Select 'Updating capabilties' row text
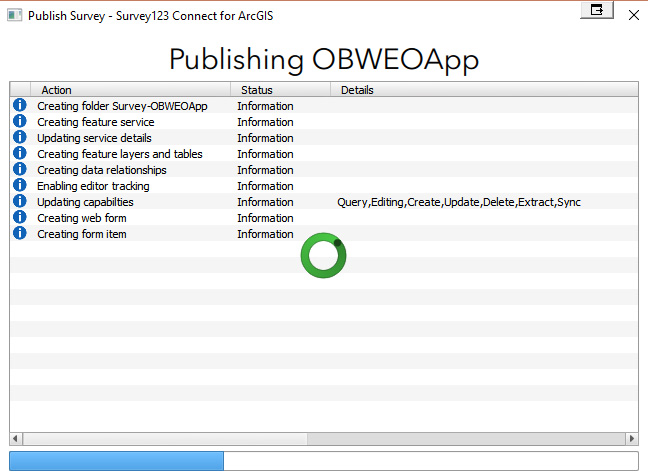This screenshot has height=474, width=648. (85, 202)
